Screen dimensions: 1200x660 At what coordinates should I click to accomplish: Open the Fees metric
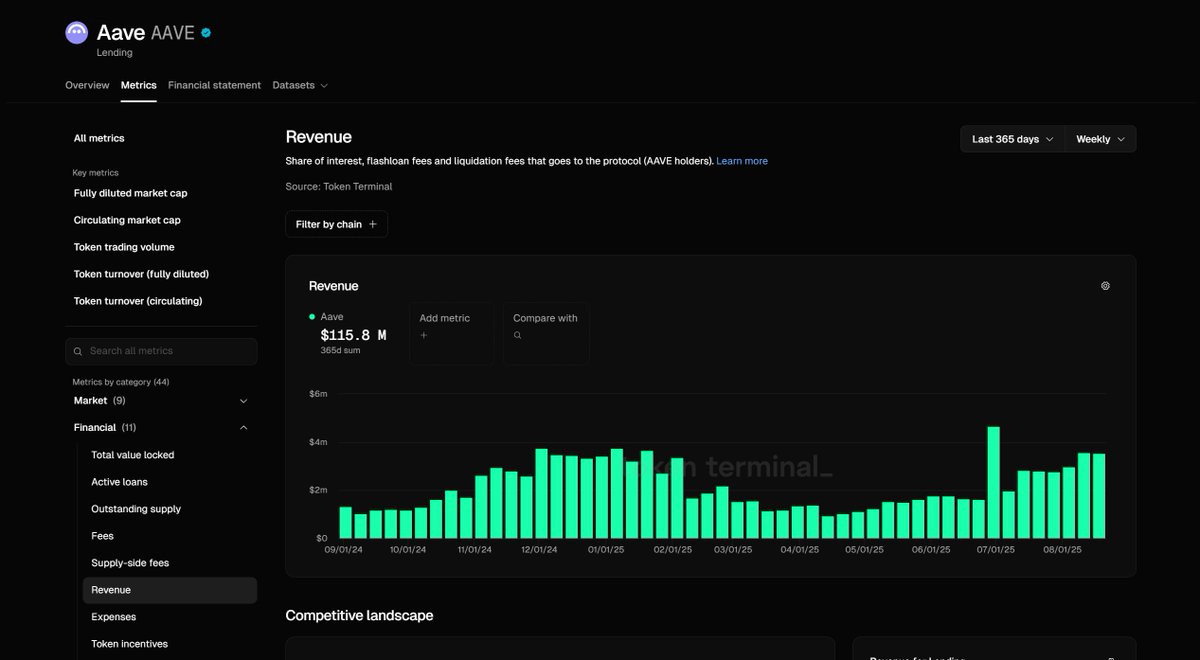(x=102, y=536)
